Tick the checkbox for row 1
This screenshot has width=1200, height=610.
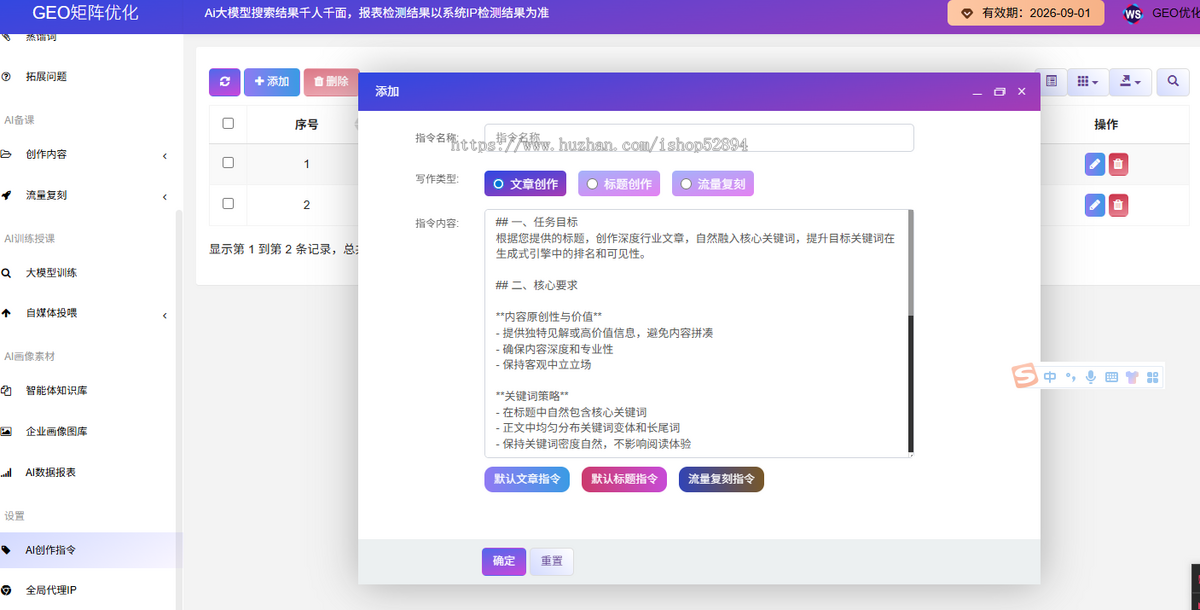[228, 162]
